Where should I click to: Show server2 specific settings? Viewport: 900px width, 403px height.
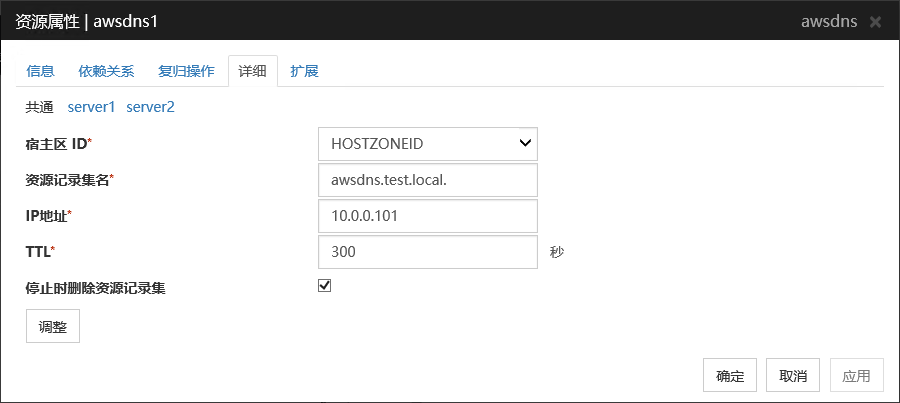tap(150, 106)
